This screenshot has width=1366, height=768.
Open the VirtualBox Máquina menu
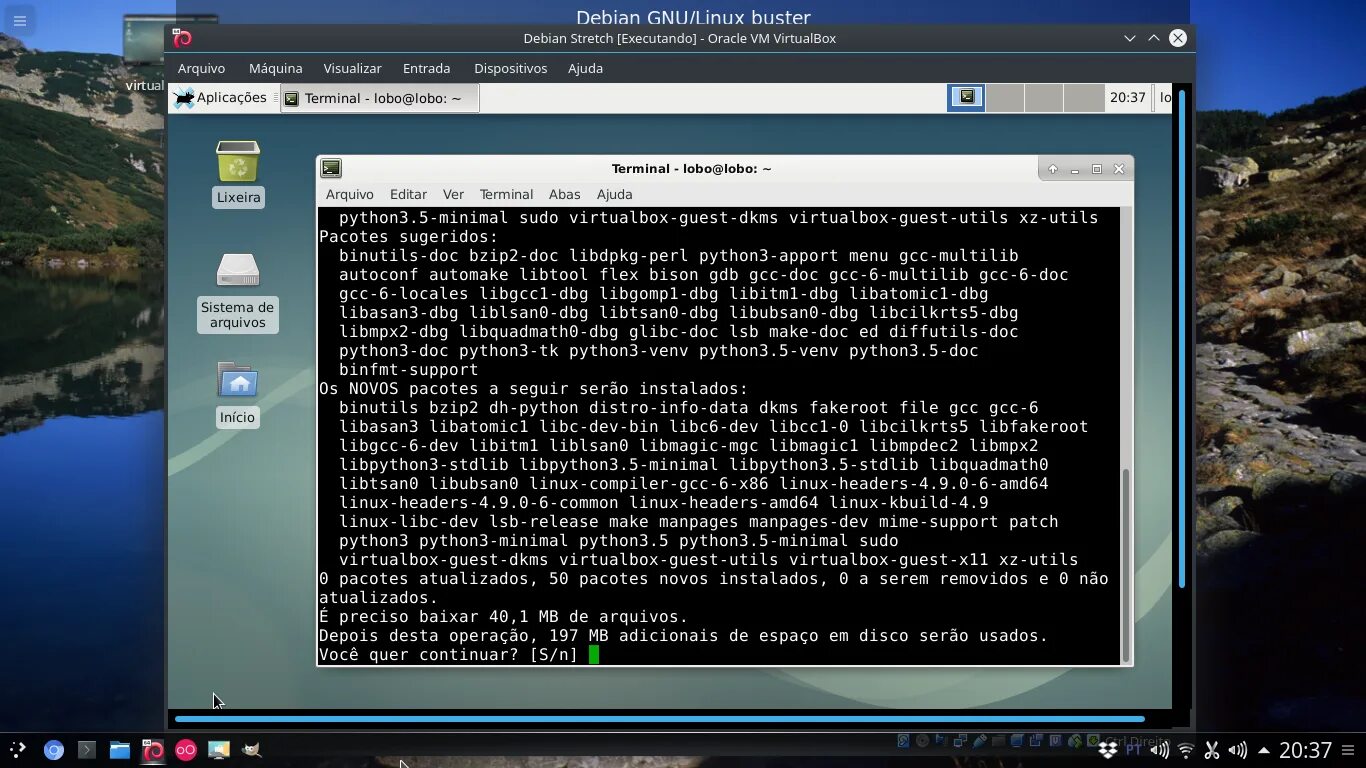275,68
